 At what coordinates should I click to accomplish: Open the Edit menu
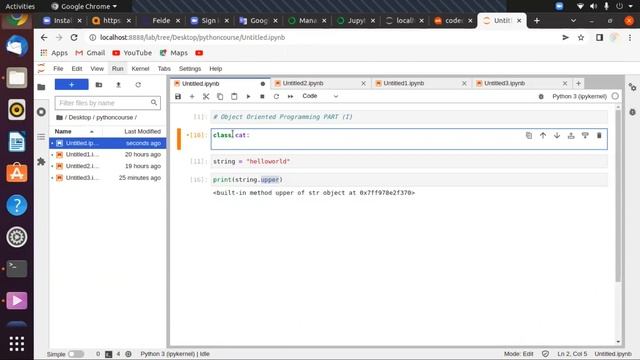pos(77,69)
